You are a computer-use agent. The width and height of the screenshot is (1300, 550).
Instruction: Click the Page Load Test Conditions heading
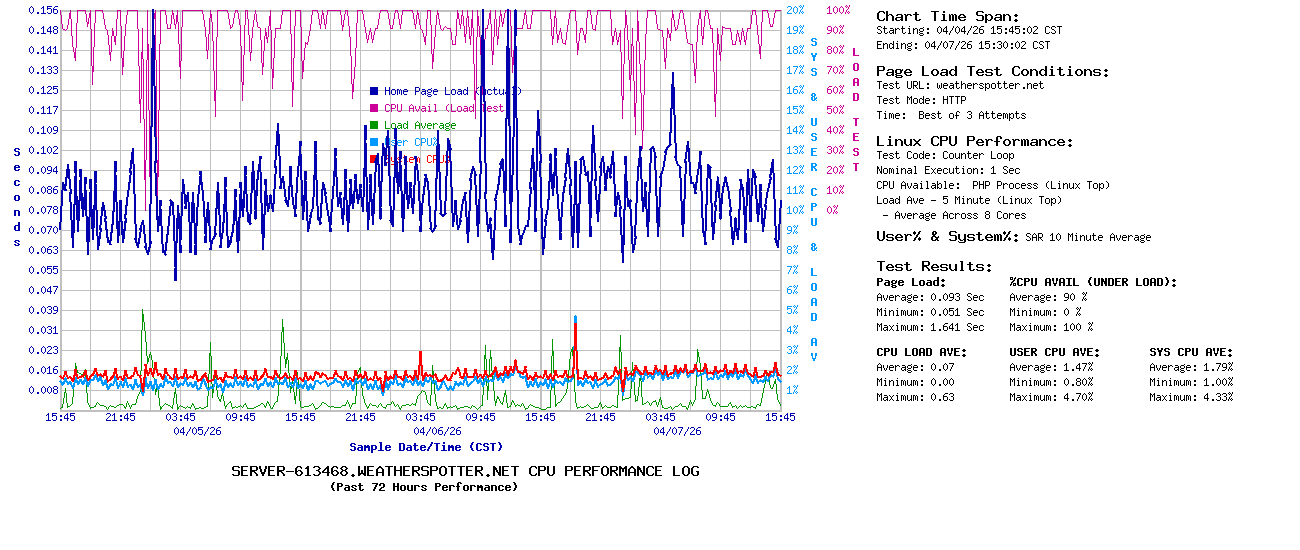tap(992, 71)
